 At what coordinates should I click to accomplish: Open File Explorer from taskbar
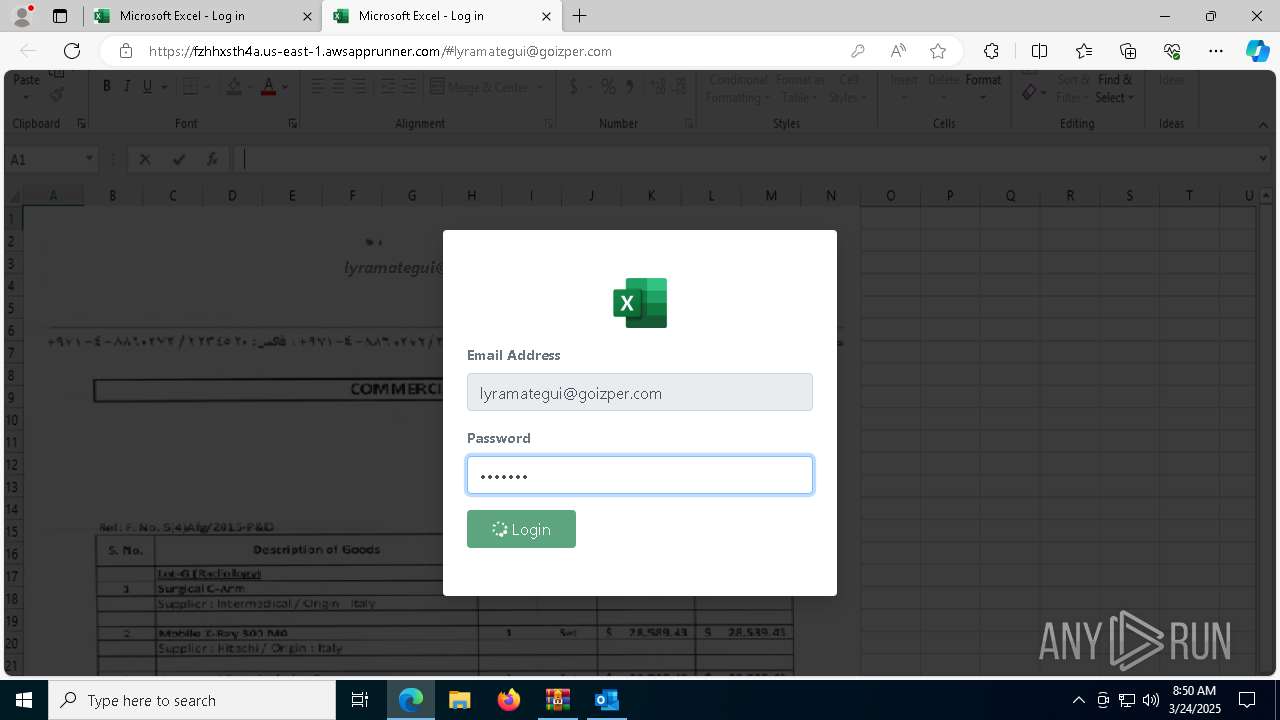(459, 700)
